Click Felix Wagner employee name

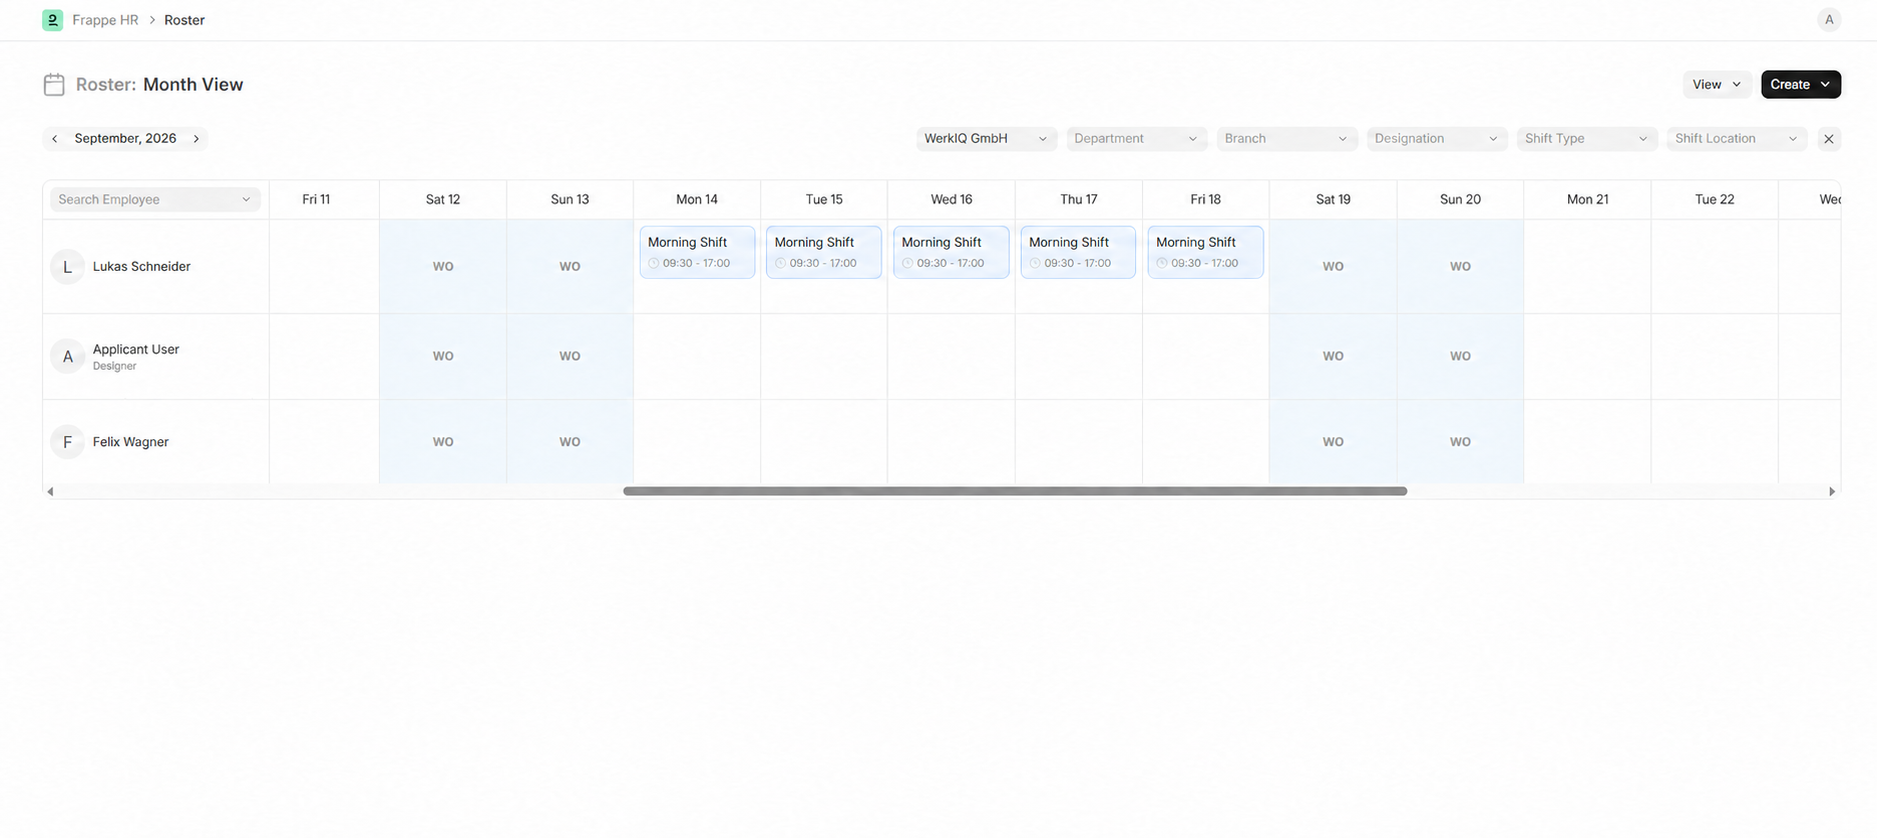tap(131, 442)
